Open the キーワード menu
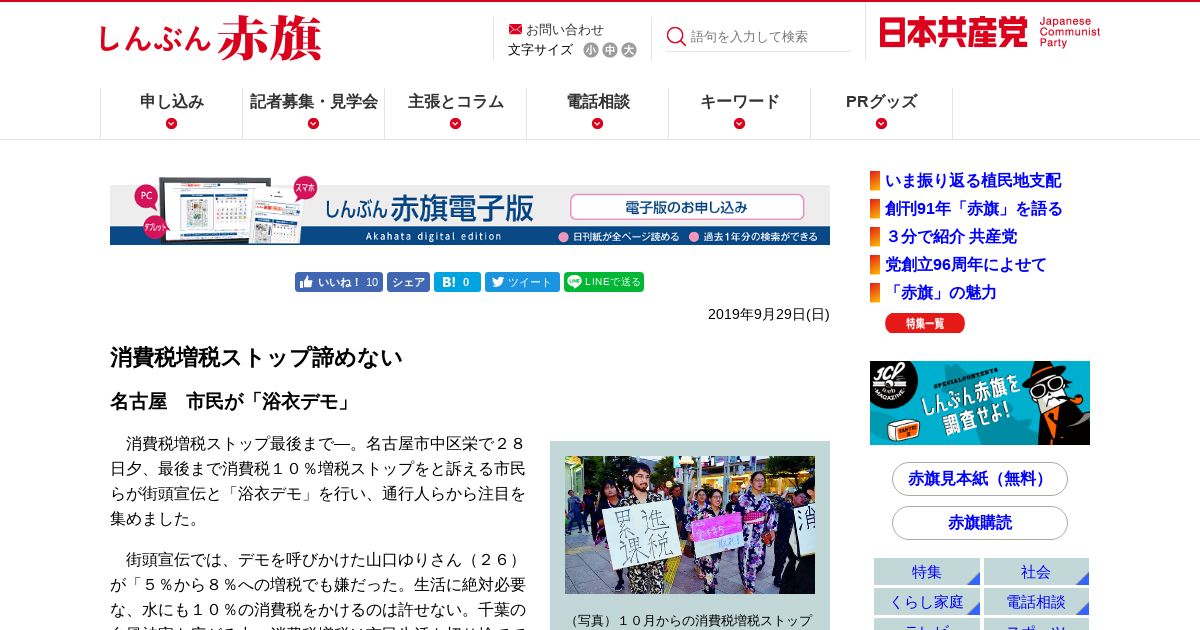The image size is (1200, 630). tap(740, 101)
